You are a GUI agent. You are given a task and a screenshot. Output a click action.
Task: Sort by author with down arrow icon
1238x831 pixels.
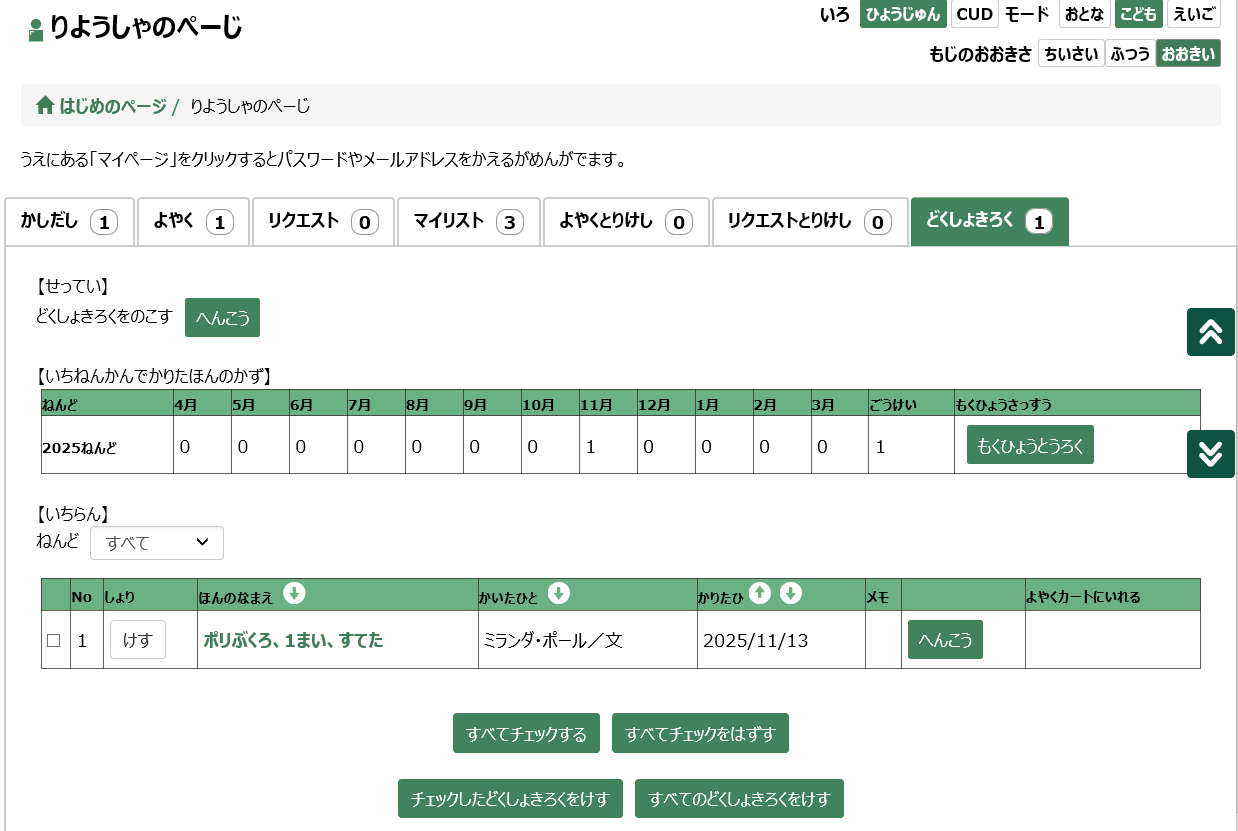tap(559, 594)
